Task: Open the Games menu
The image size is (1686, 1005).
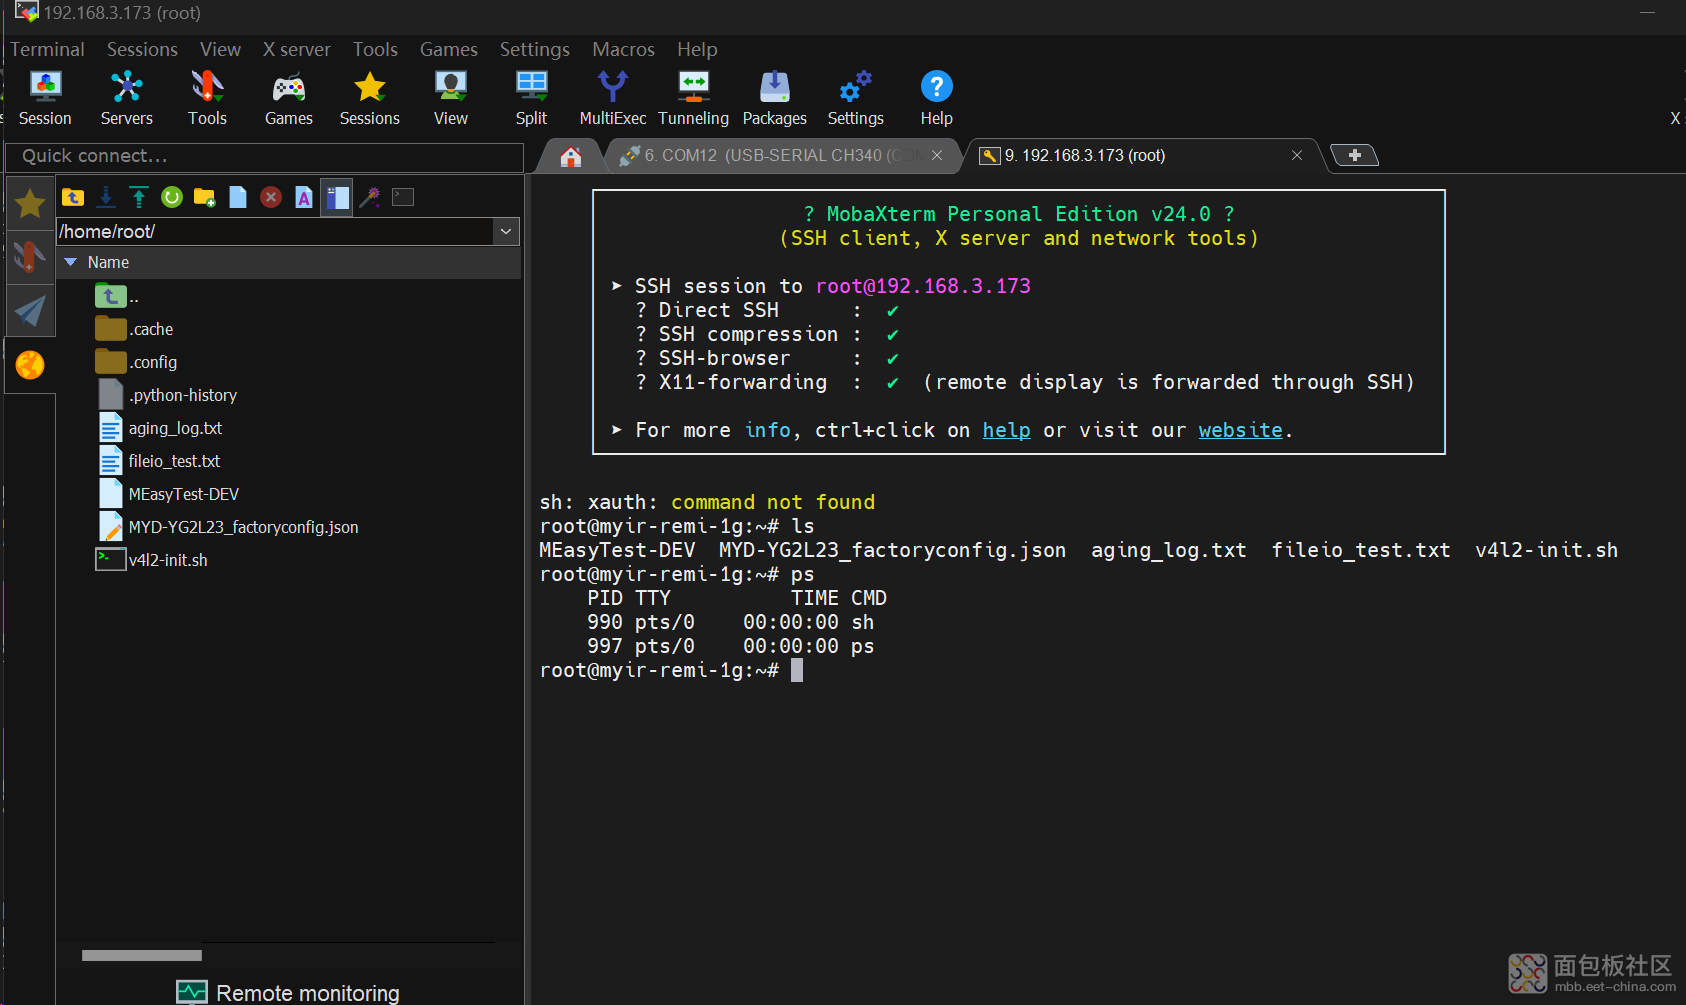Action: click(448, 49)
